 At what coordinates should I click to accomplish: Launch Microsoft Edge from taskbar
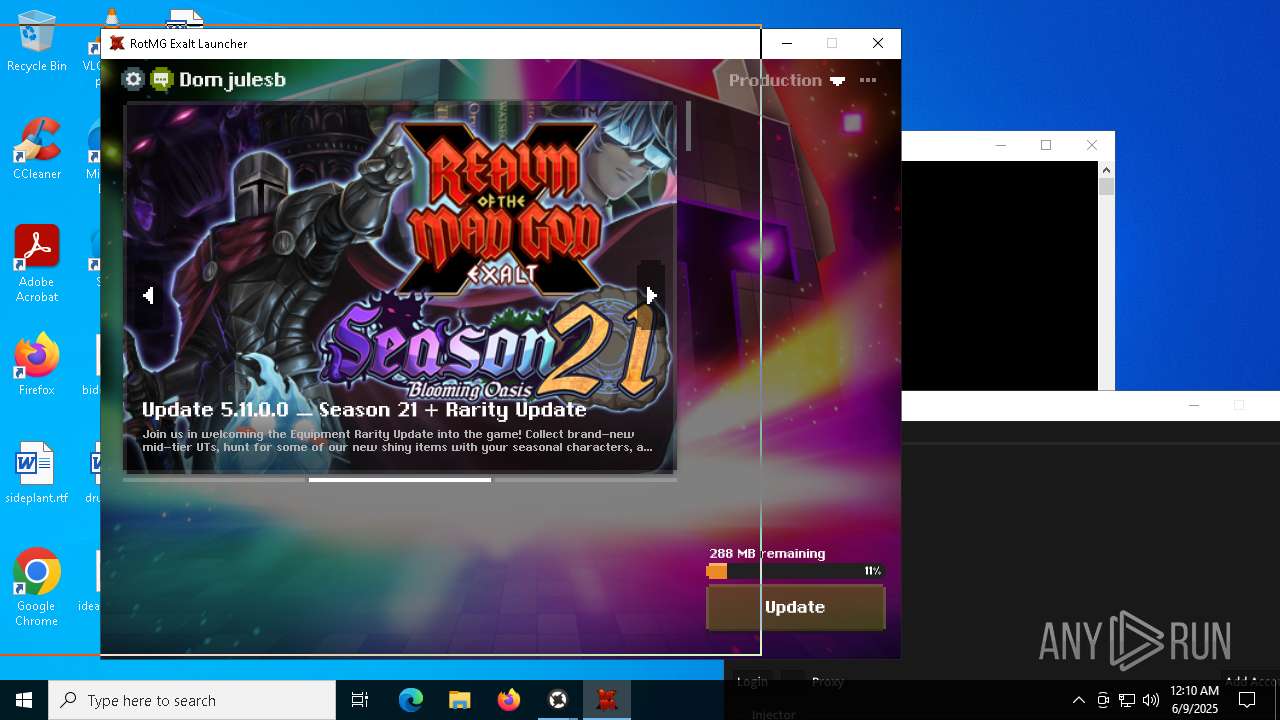point(411,700)
